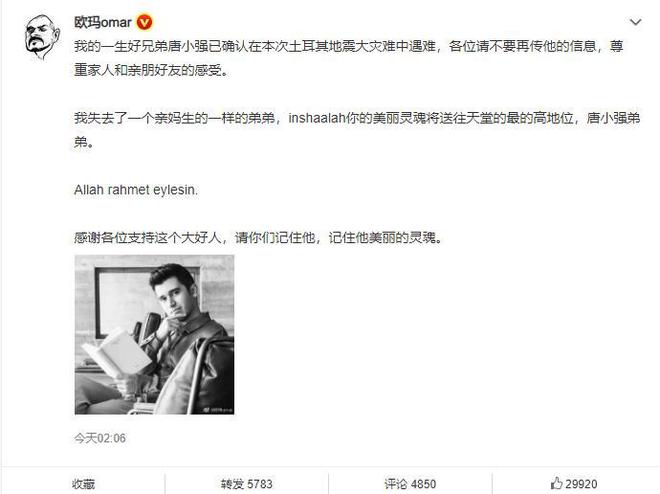Click the 今天02:06 timestamp

click(x=100, y=438)
